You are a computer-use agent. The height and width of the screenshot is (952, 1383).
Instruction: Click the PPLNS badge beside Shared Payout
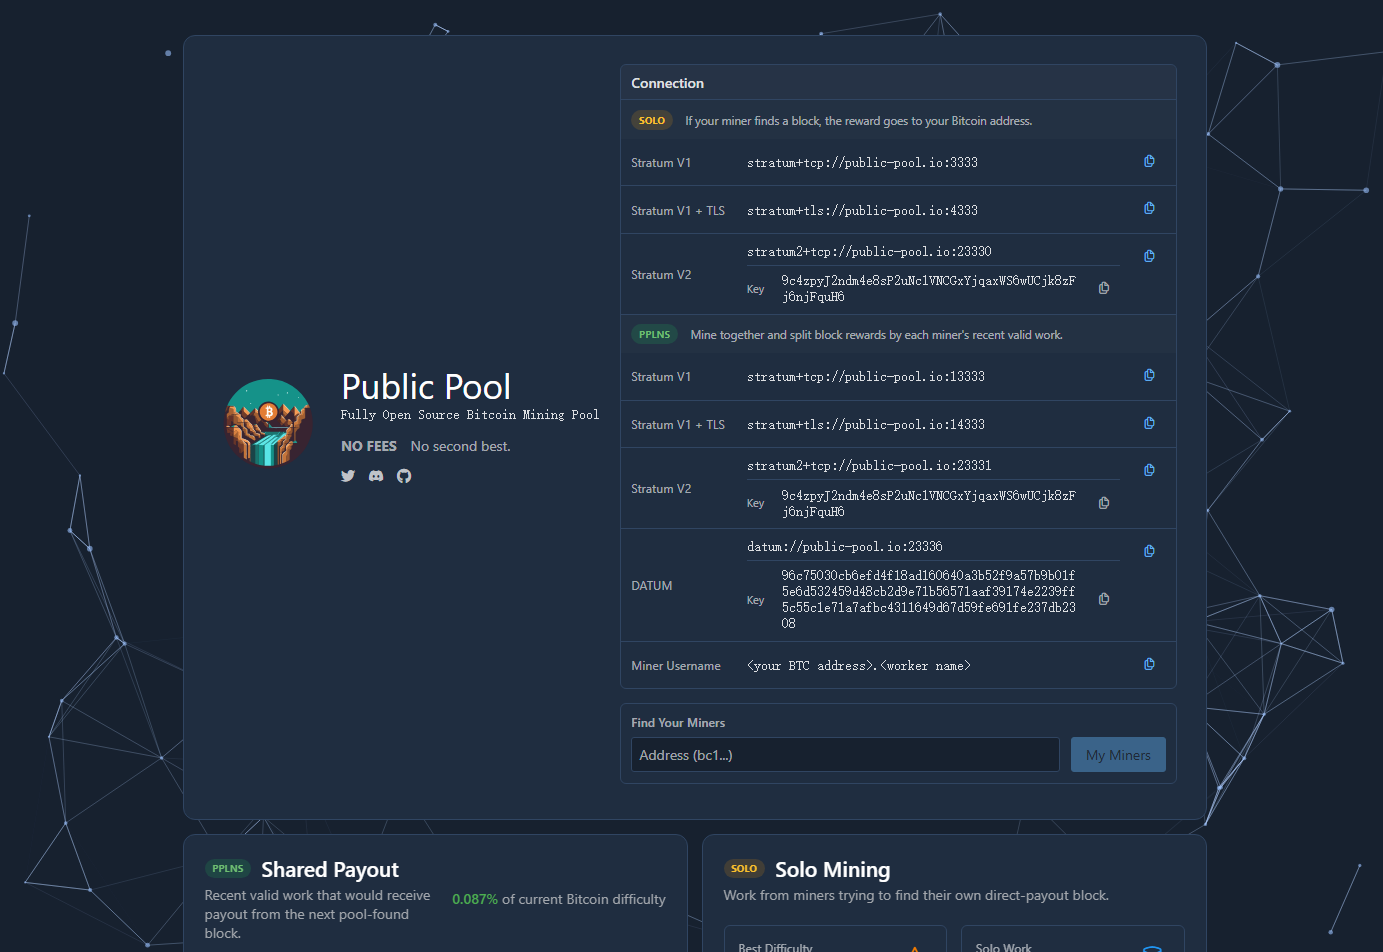click(228, 869)
